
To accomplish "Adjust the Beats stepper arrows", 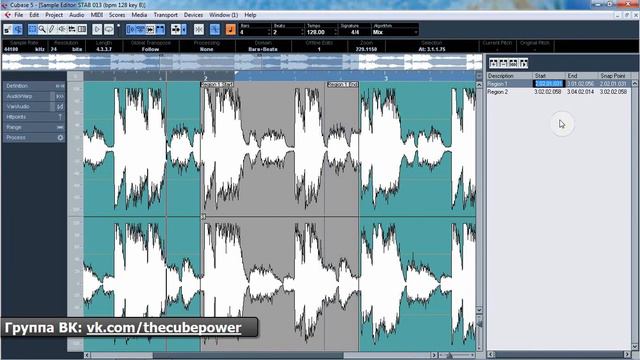I will point(302,32).
